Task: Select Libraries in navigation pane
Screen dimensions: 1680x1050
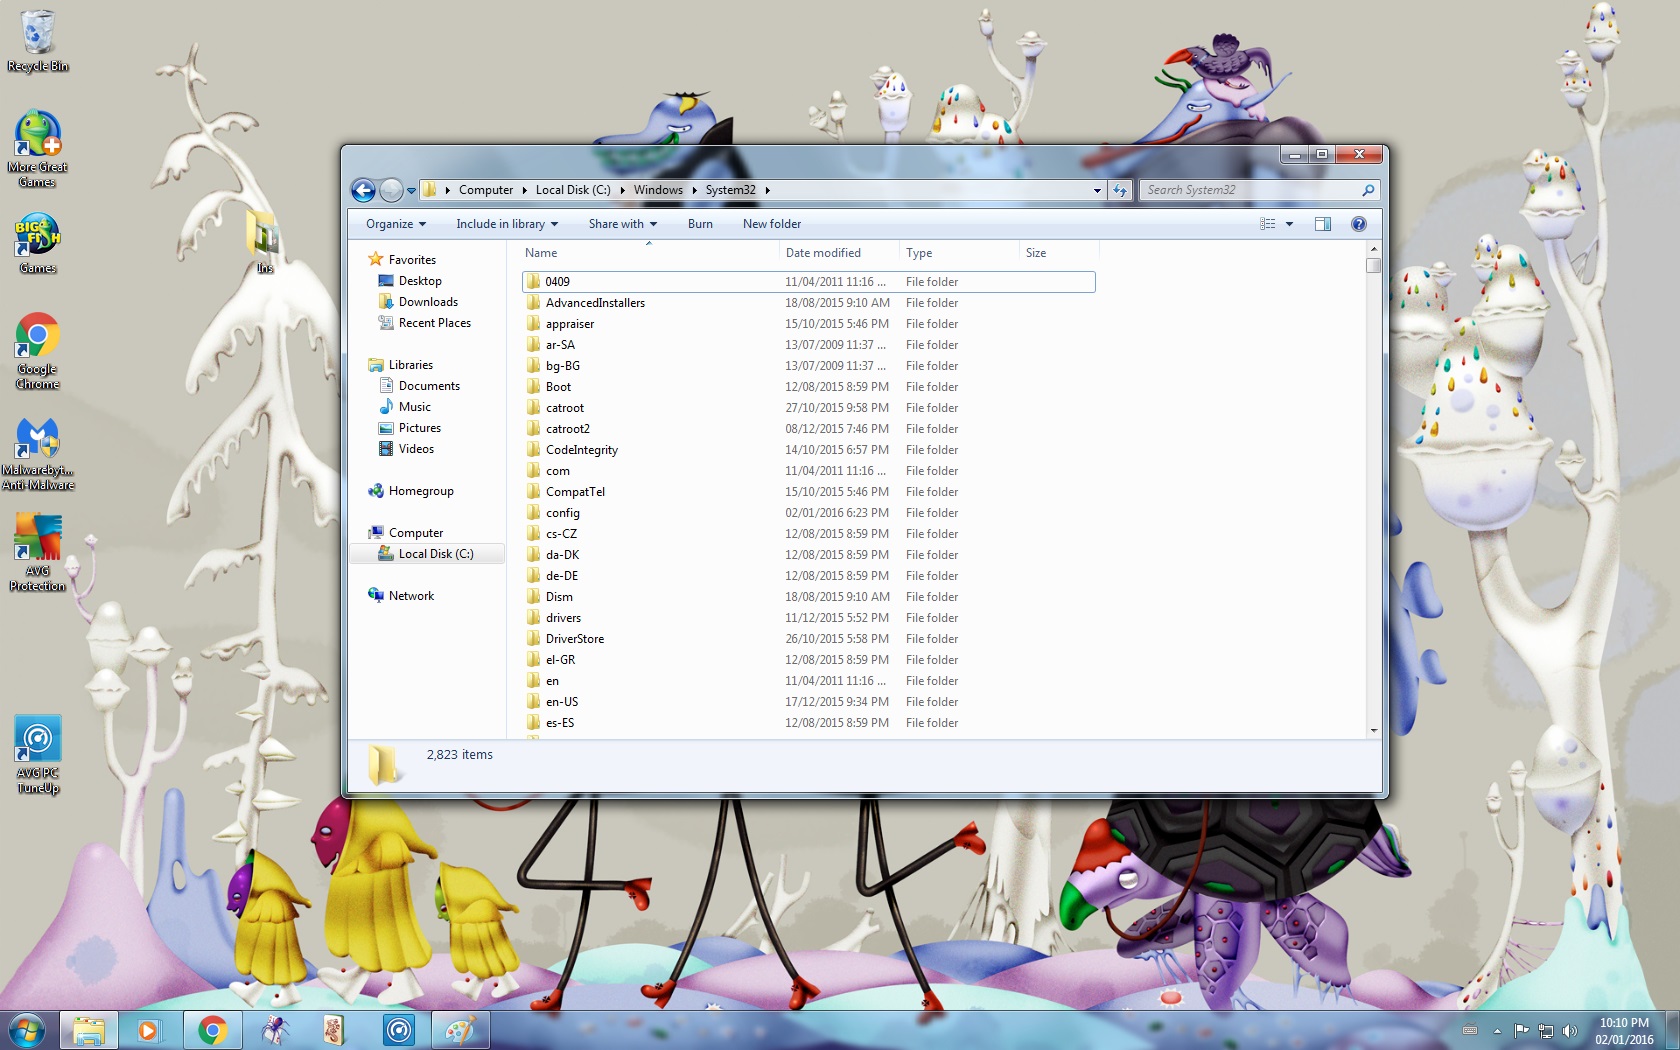Action: [x=411, y=365]
